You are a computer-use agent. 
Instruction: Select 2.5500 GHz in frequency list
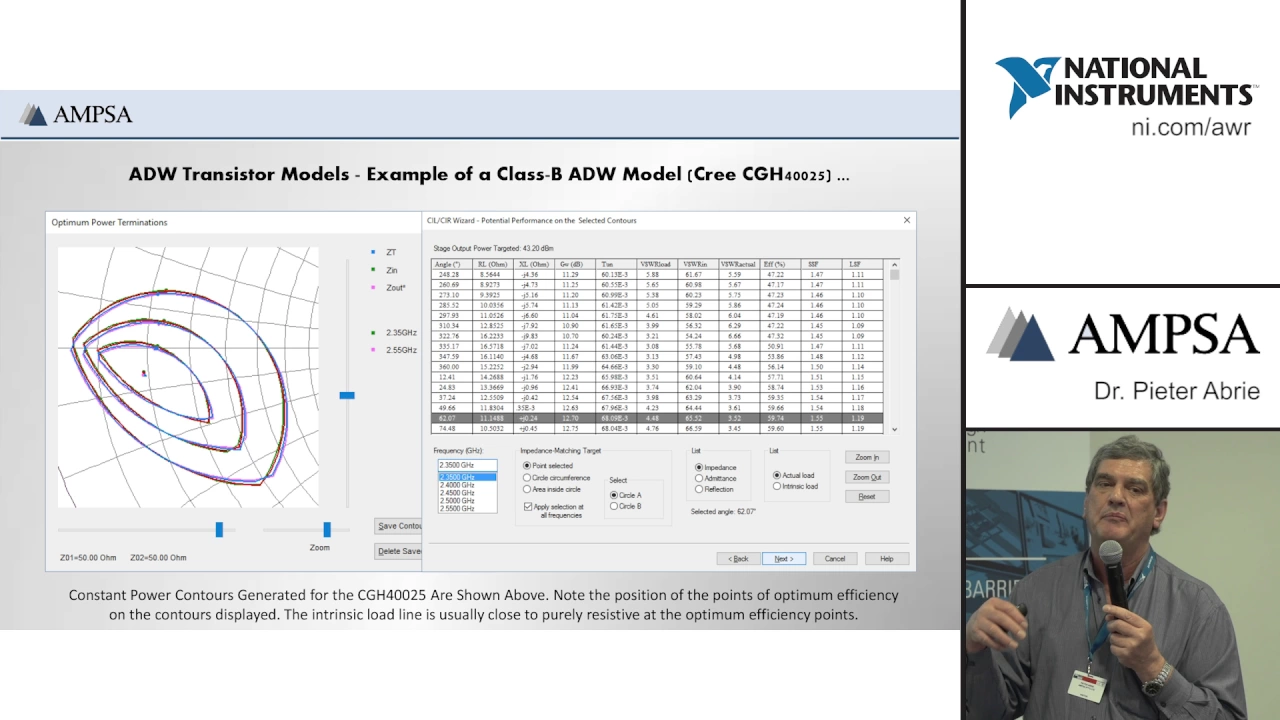[x=467, y=509]
